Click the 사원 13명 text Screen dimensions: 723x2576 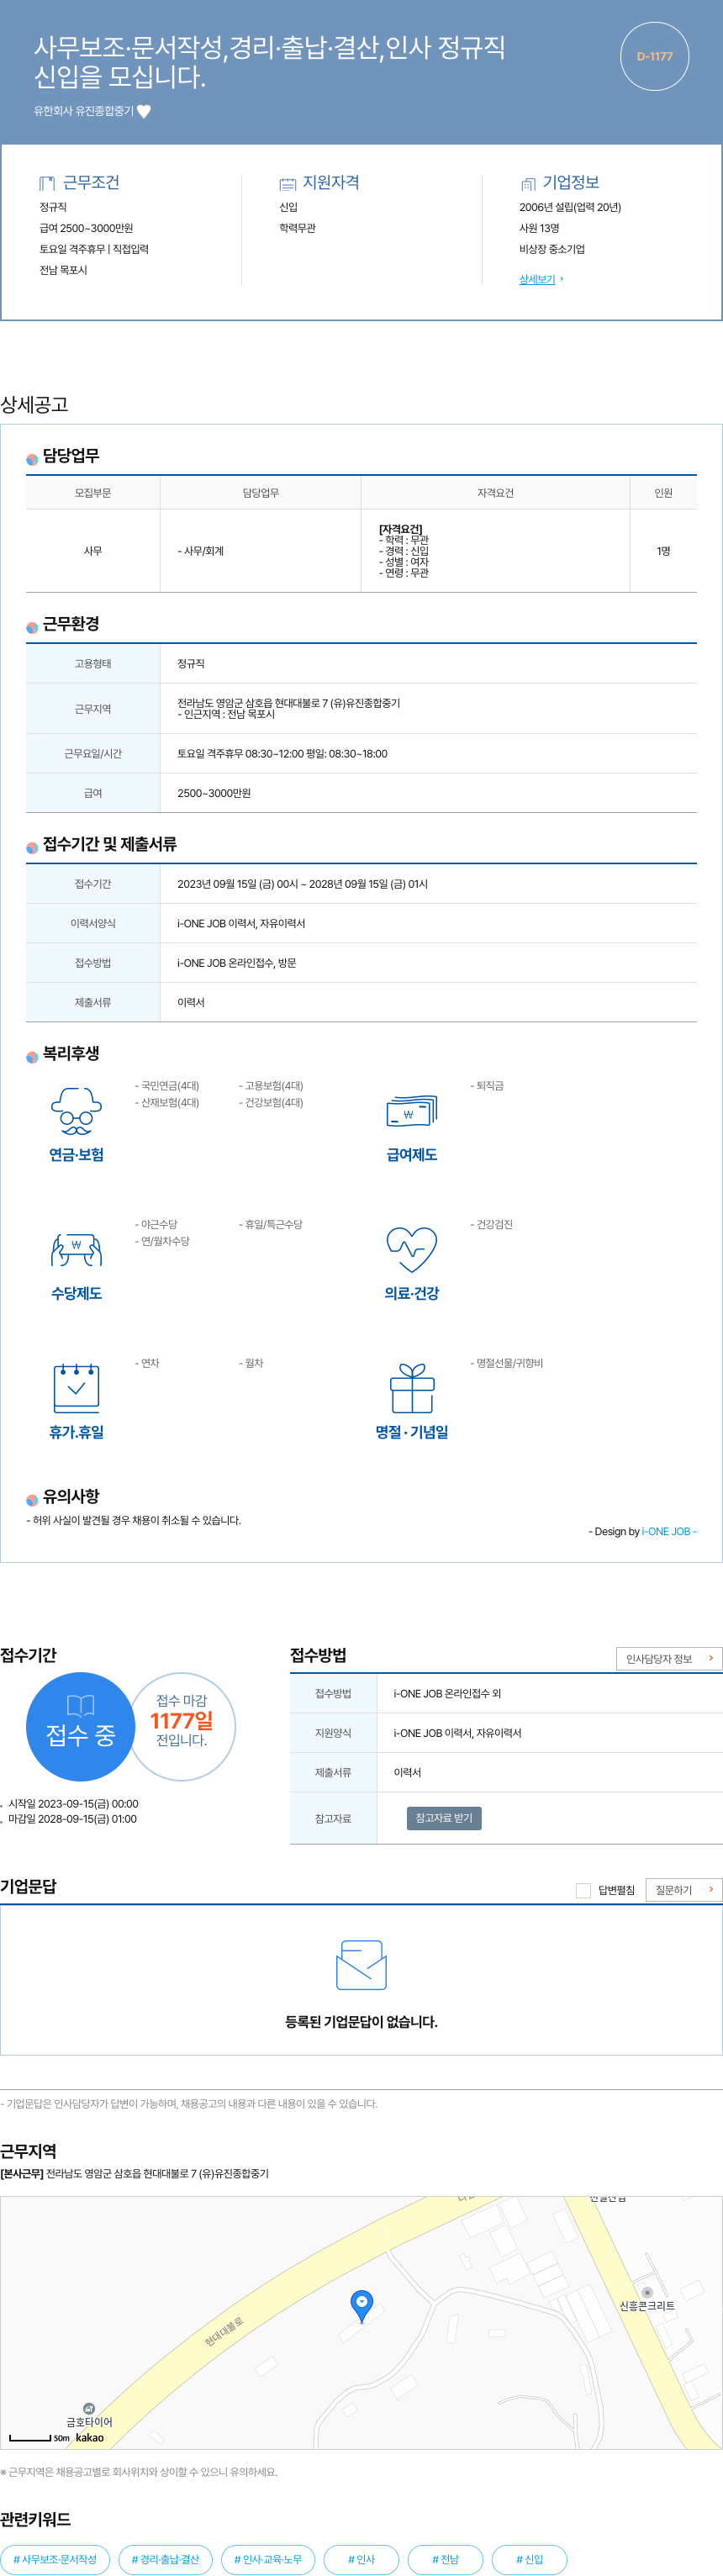coord(539,228)
